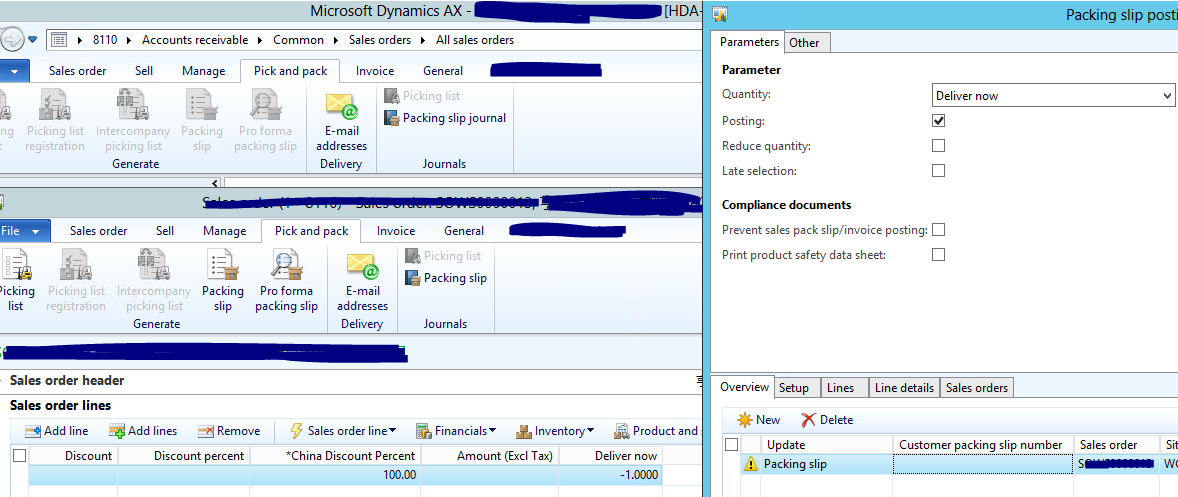
Task: Enable Reduce quantity checkbox
Action: 938,146
